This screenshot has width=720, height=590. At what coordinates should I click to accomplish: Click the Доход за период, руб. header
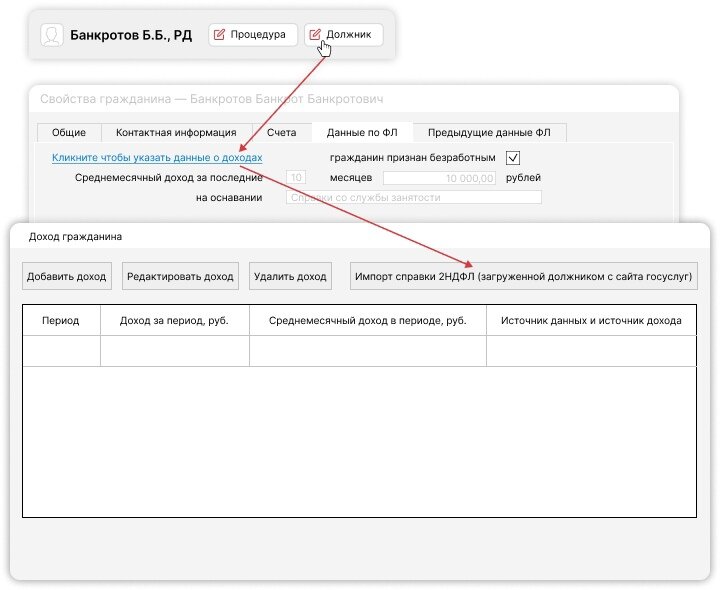coord(174,320)
